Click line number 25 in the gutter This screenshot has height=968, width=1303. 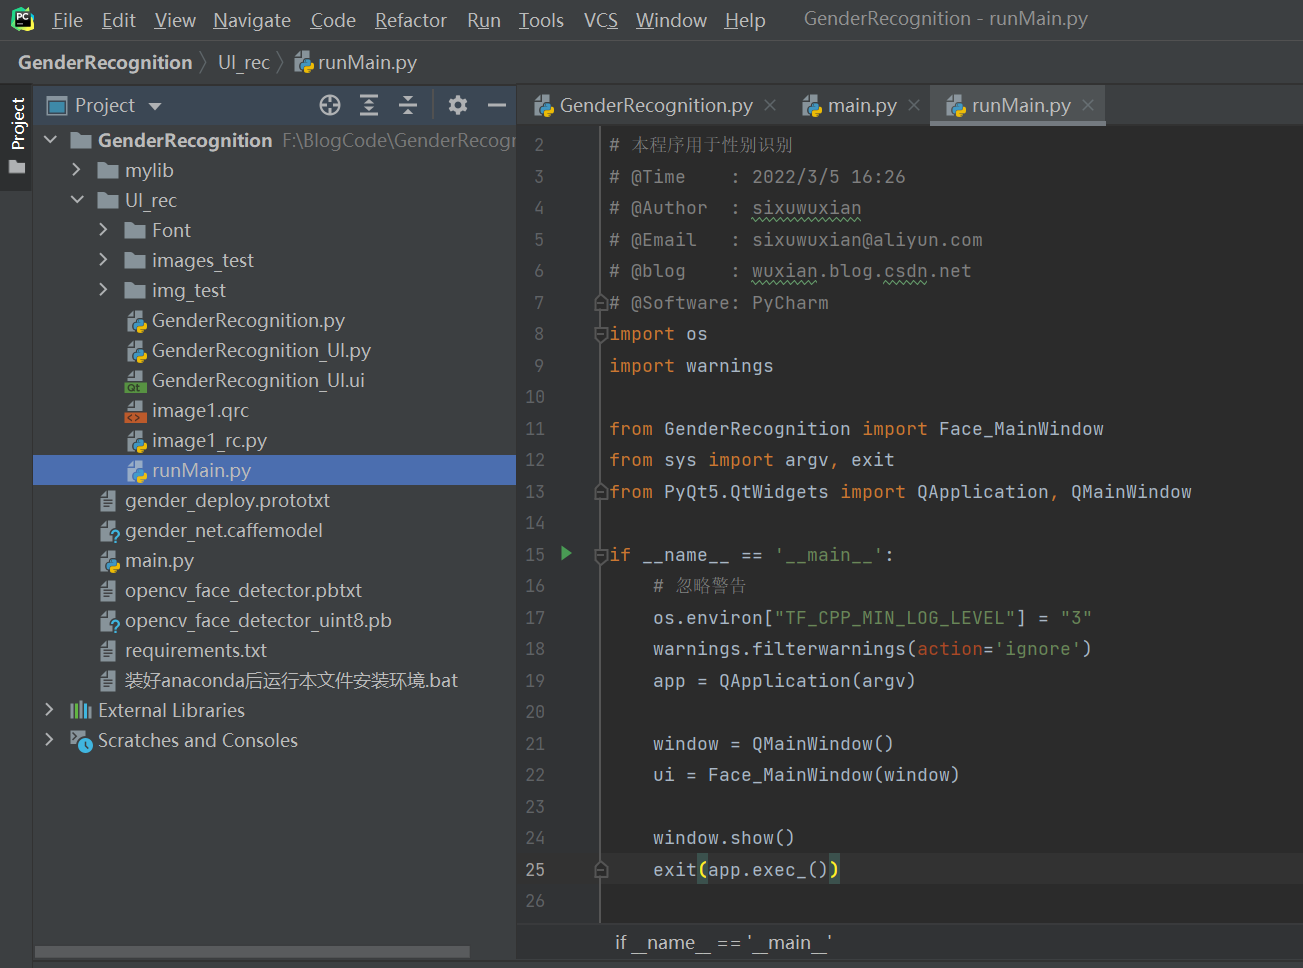click(x=535, y=870)
